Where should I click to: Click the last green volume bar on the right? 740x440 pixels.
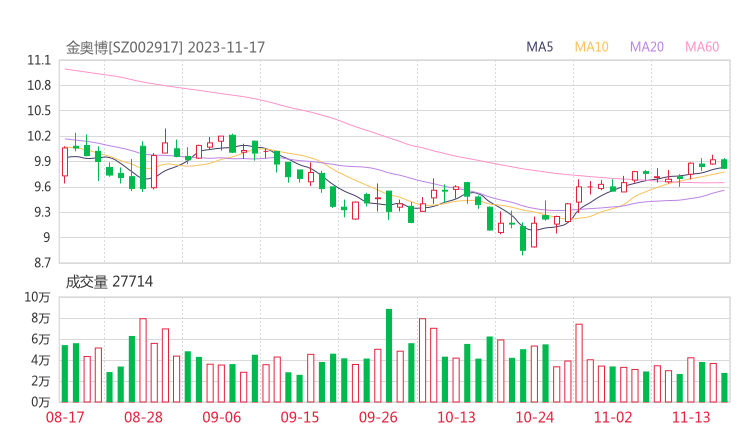coord(724,388)
